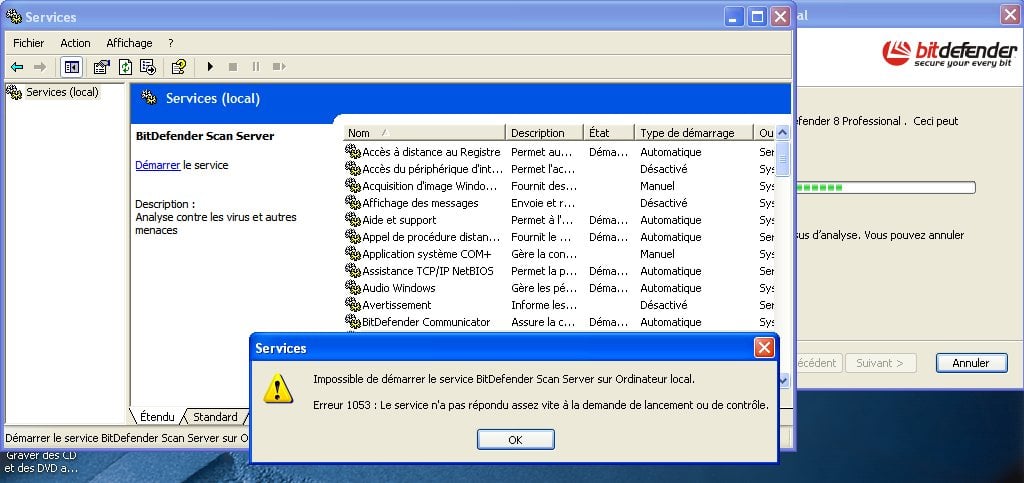The image size is (1024, 483).
Task: Click gear icon of Application système COM+
Action: coord(353,253)
